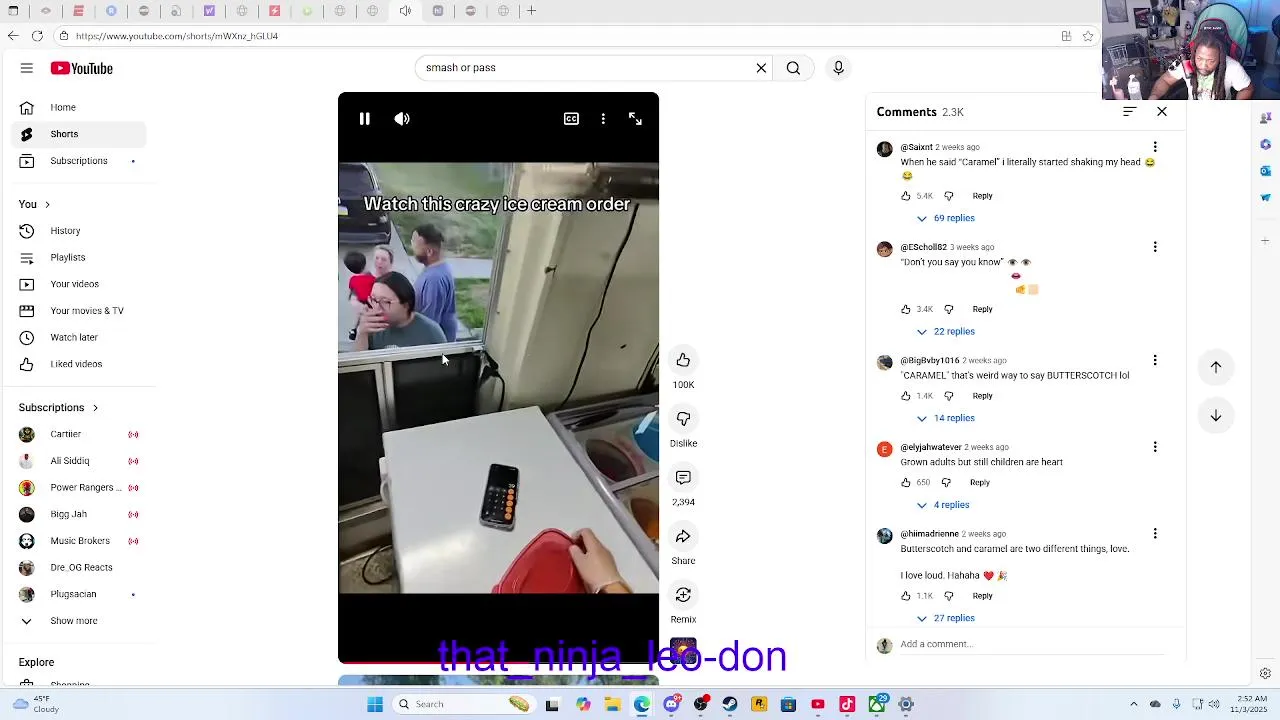Expand the You section chevron

pyautogui.click(x=47, y=204)
